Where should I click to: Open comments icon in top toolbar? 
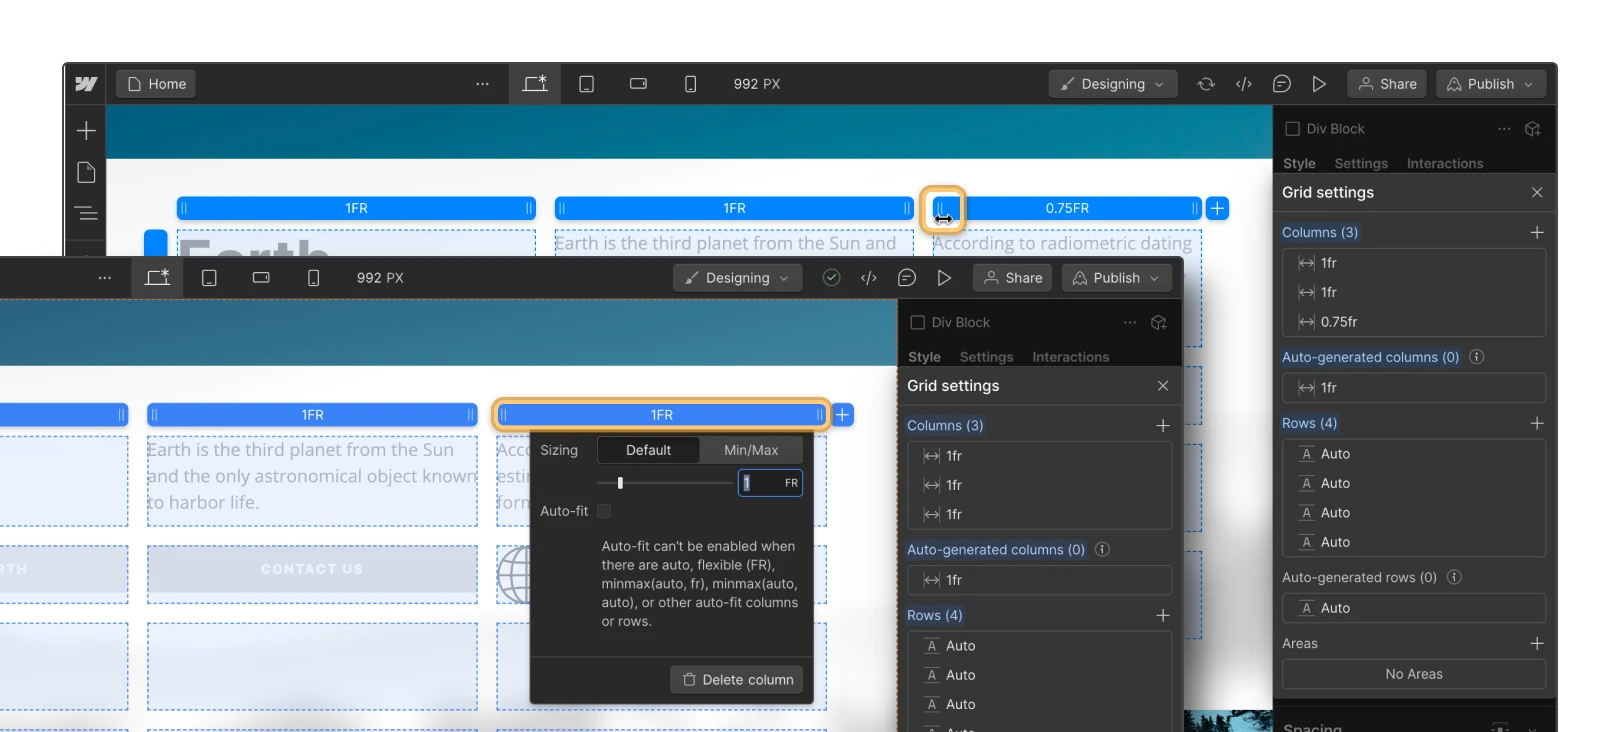click(x=1281, y=84)
